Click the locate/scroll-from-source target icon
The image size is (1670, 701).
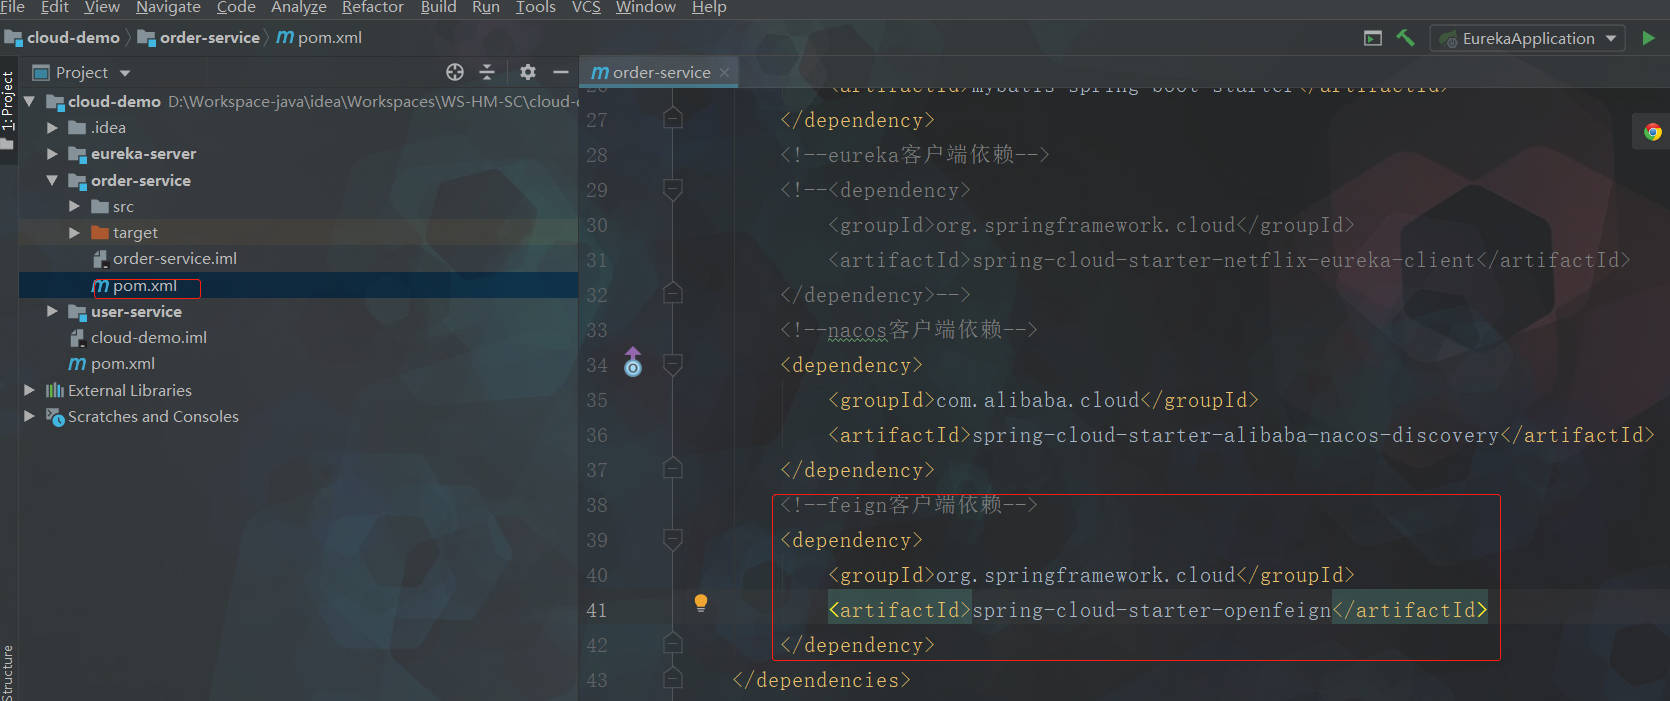tap(455, 72)
